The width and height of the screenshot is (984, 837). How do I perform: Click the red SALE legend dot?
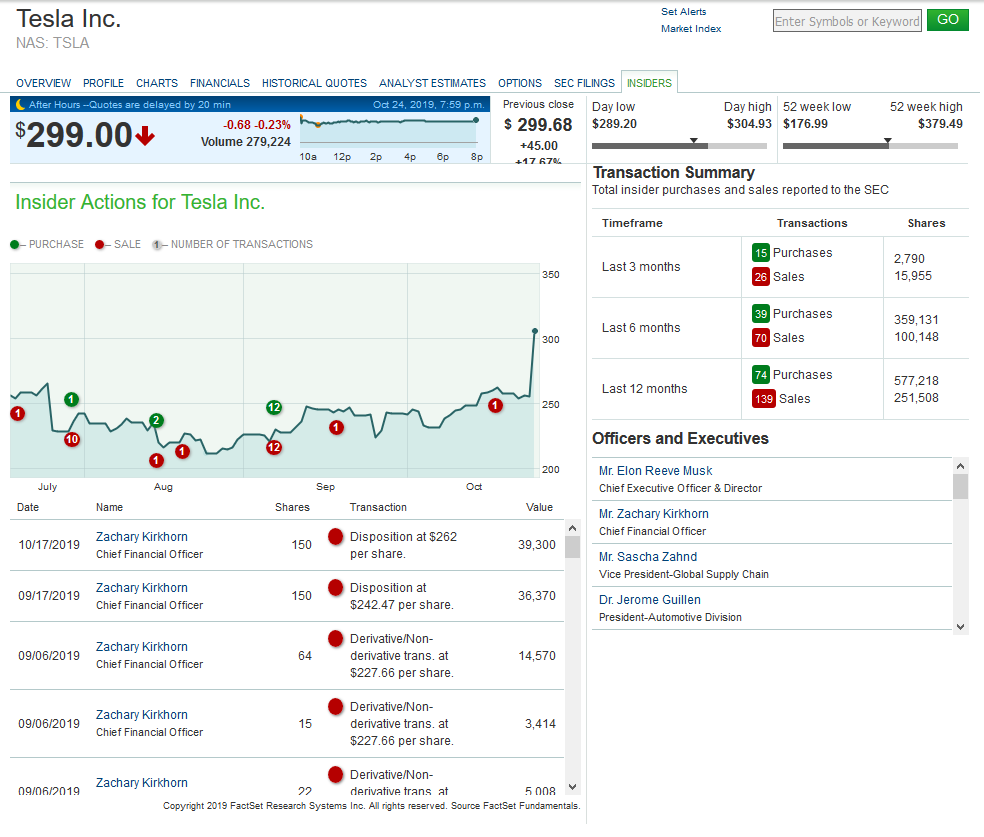[99, 244]
